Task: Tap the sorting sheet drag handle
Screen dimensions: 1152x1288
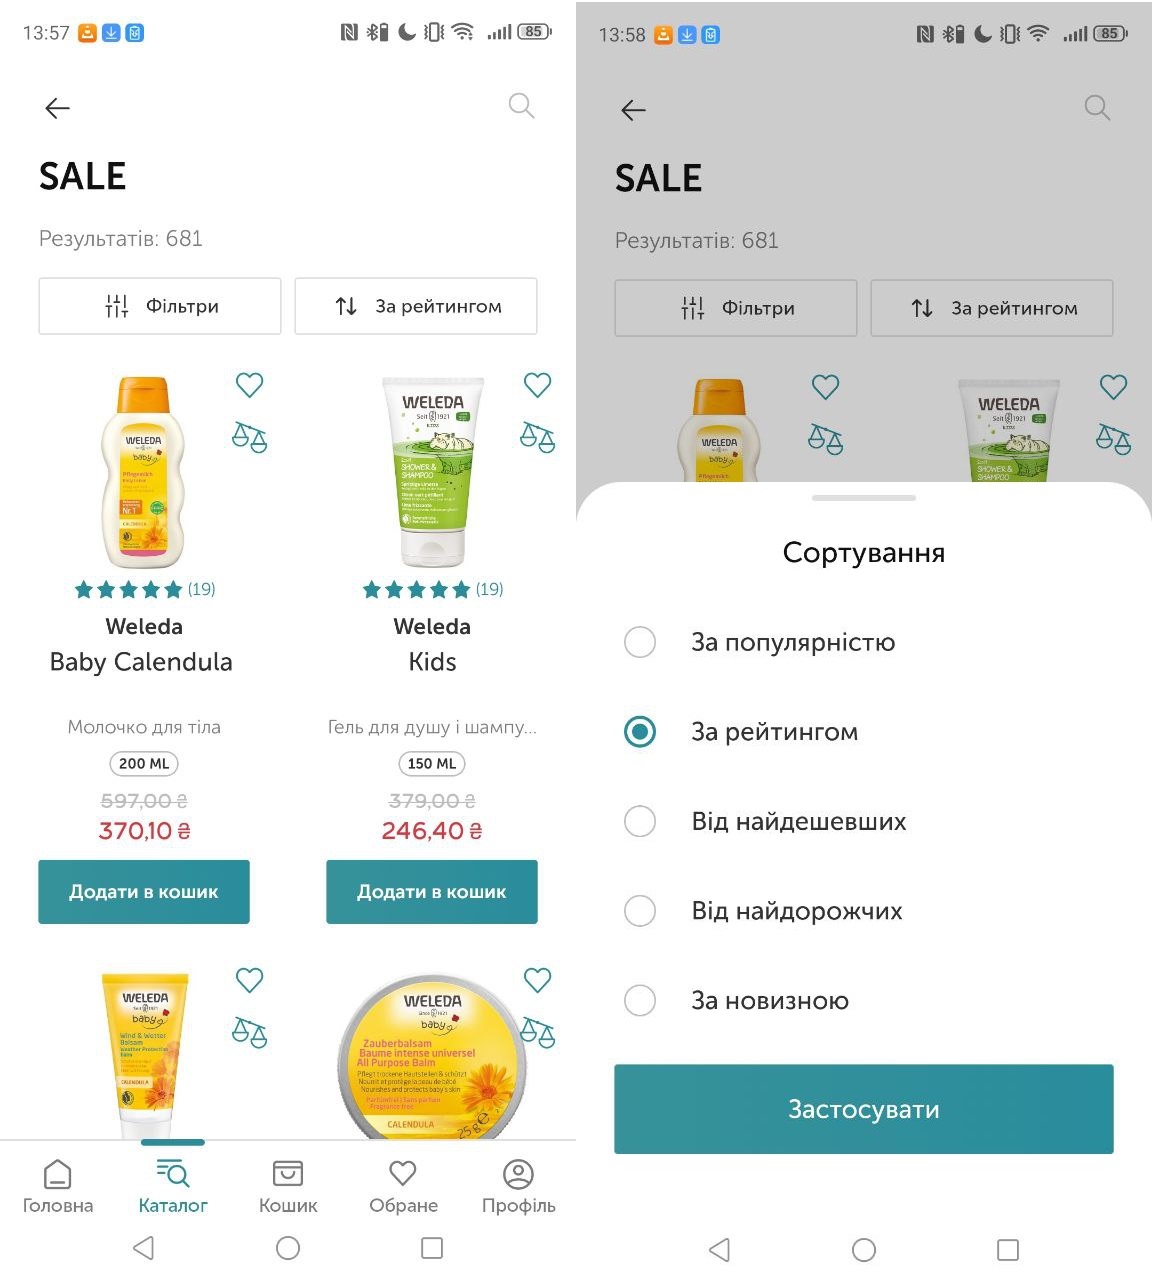Action: pos(864,498)
